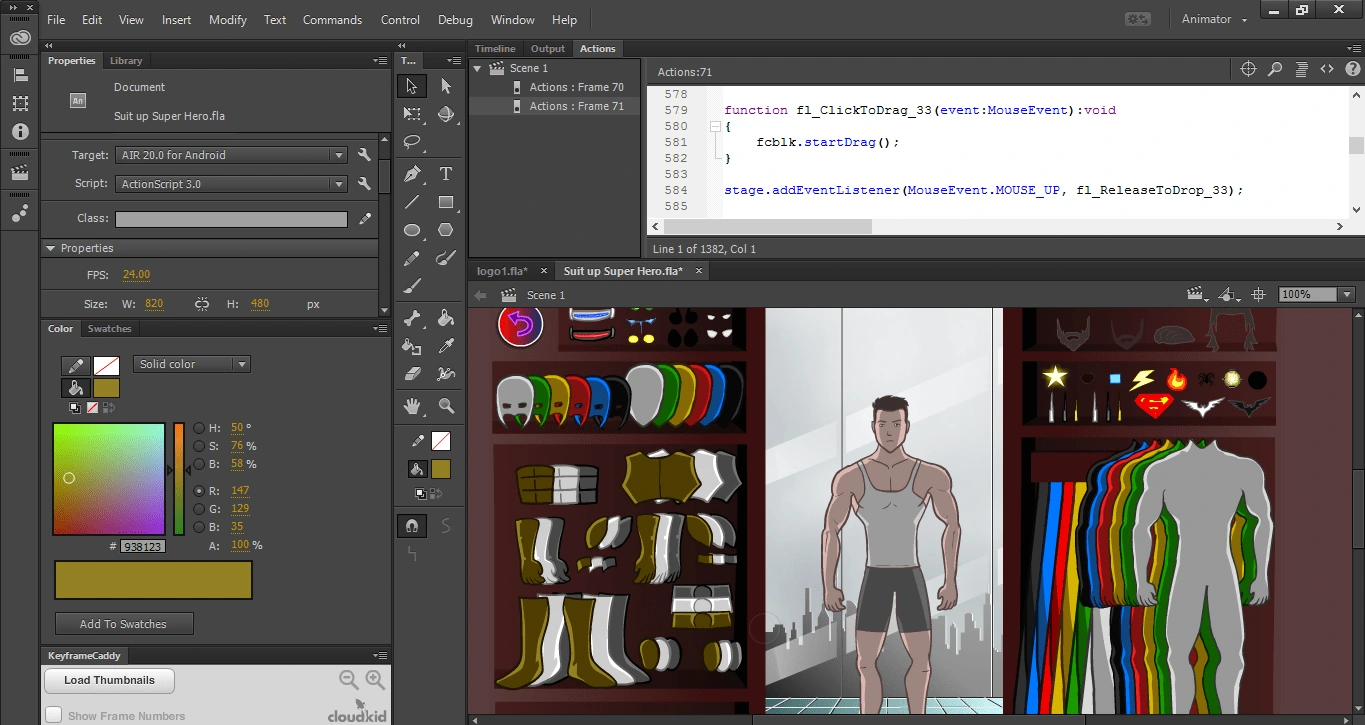Click the KeyframeCaddy zoom out icon
The image size is (1365, 725).
pyautogui.click(x=349, y=680)
